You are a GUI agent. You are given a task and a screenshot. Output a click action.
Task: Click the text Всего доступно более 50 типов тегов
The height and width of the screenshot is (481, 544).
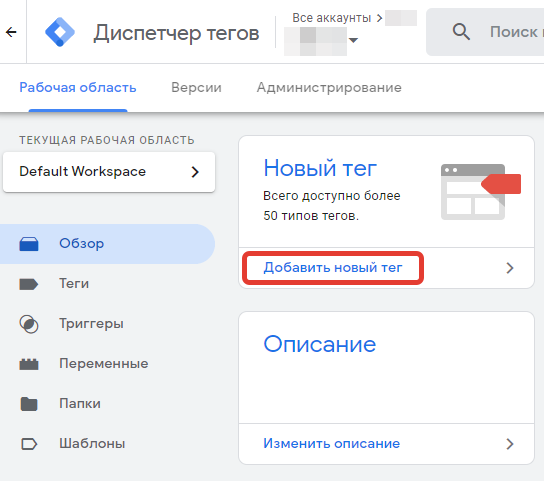pos(332,206)
